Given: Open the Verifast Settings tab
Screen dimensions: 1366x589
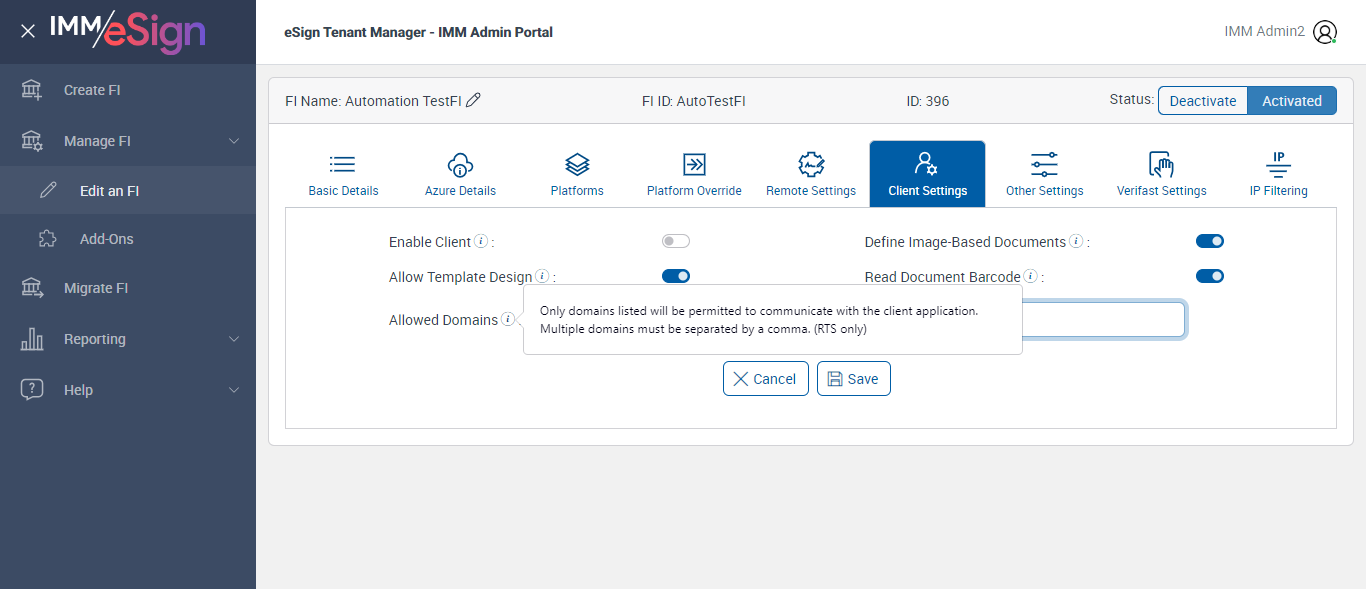Looking at the screenshot, I should click(x=1161, y=175).
